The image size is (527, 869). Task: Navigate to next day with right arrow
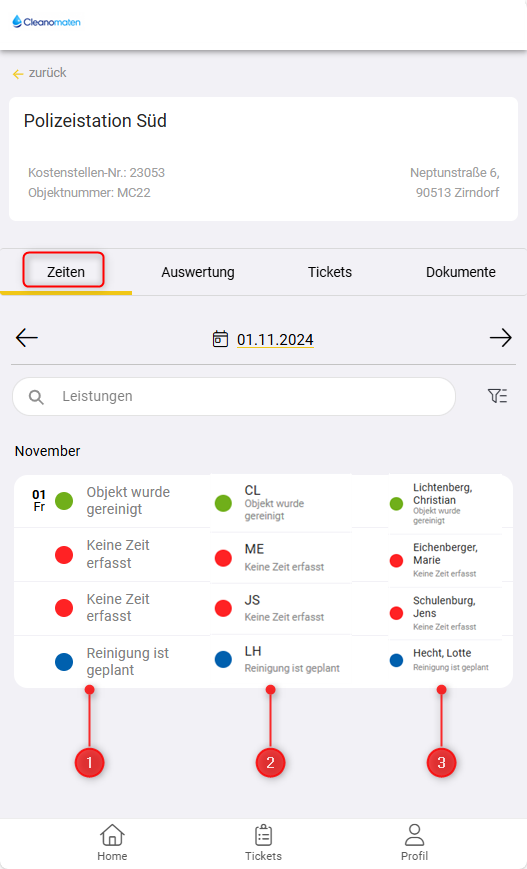coord(500,338)
